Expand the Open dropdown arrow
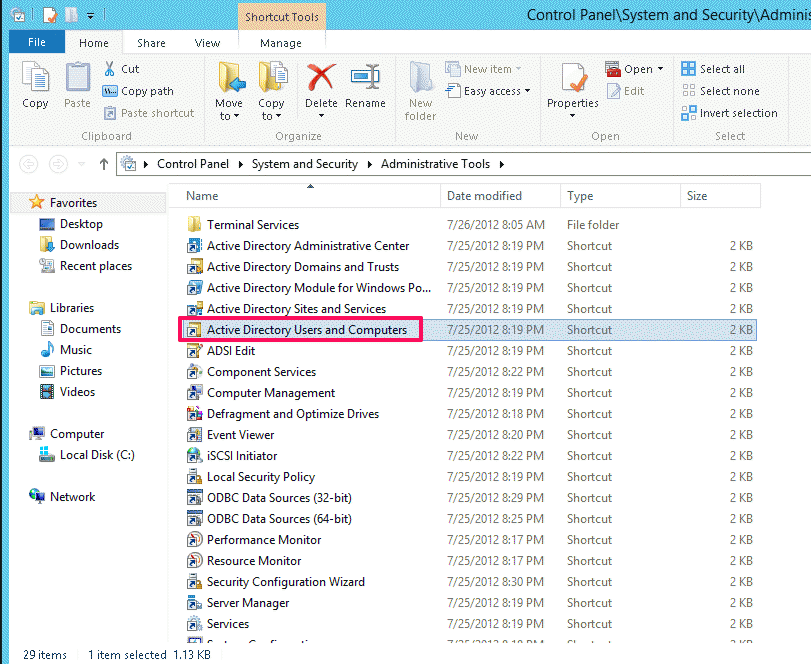Screen dimensions: 811x664 click(x=660, y=69)
